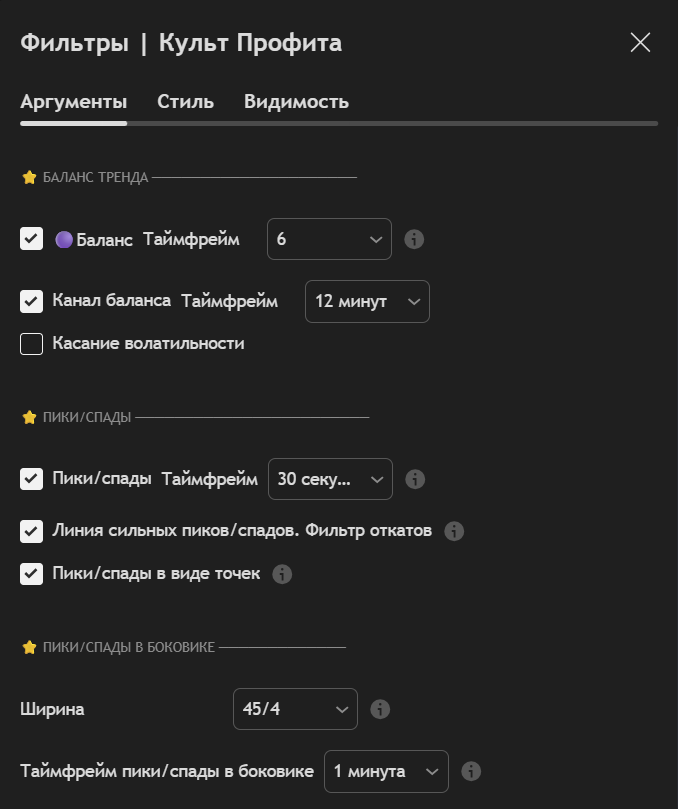This screenshot has height=809, width=678.
Task: Click info icon next to Пики/спады в виде точек
Action: pos(282,574)
